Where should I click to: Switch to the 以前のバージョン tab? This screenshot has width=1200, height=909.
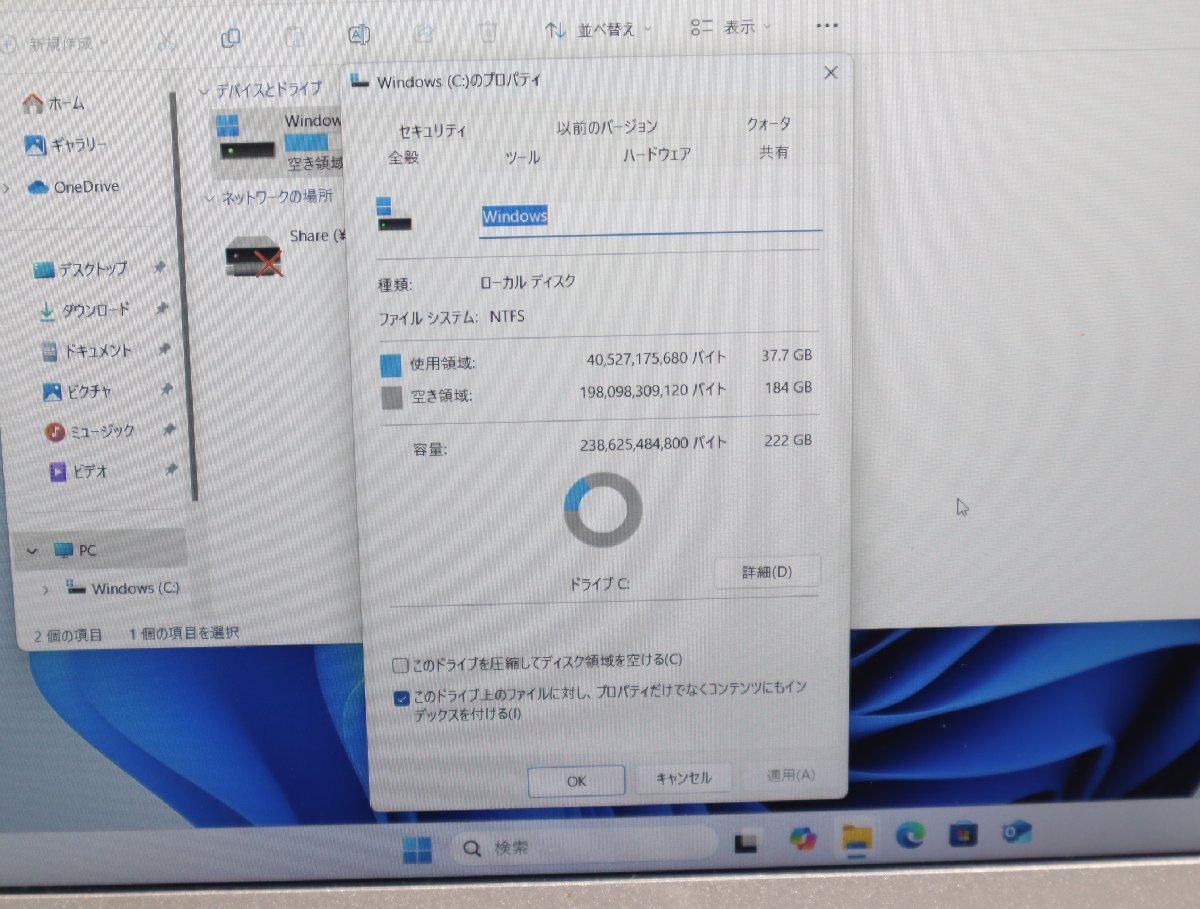tap(607, 127)
